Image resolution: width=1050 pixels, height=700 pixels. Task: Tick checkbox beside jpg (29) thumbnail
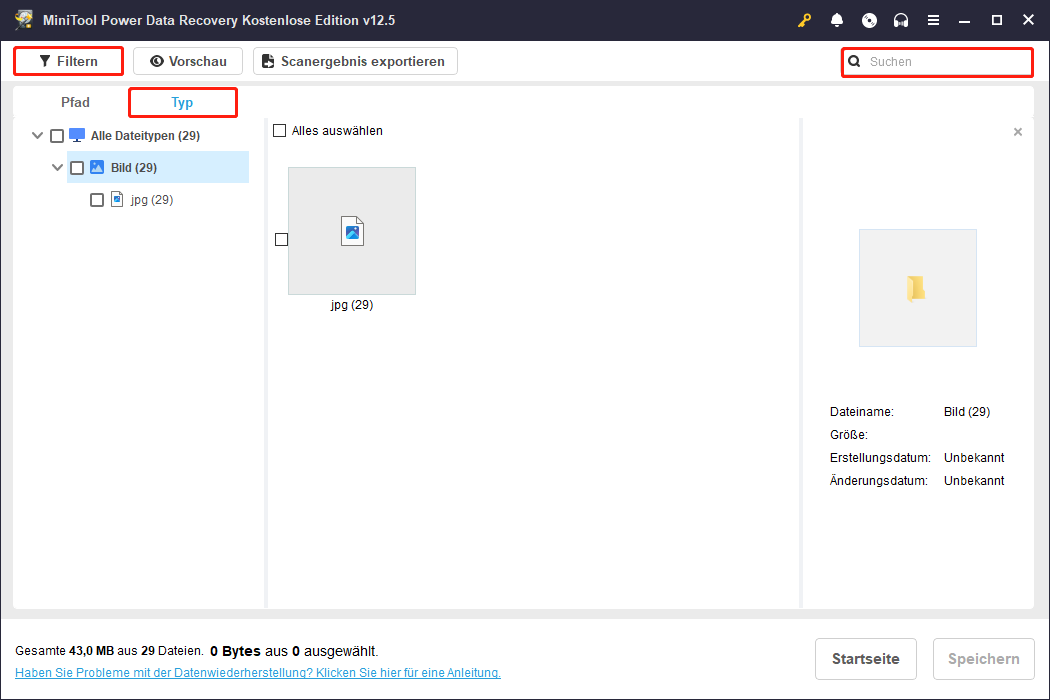[281, 239]
